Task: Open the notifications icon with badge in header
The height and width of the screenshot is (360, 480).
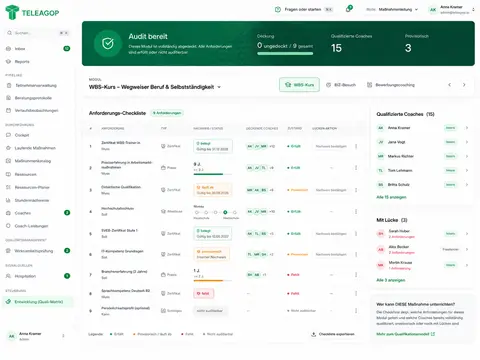Action: (x=349, y=9)
